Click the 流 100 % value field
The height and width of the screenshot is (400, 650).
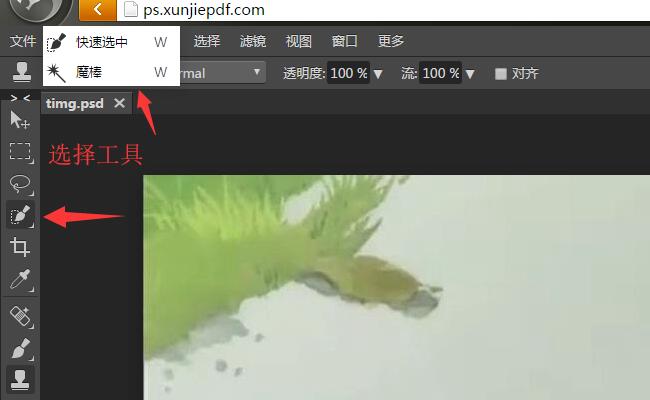440,73
